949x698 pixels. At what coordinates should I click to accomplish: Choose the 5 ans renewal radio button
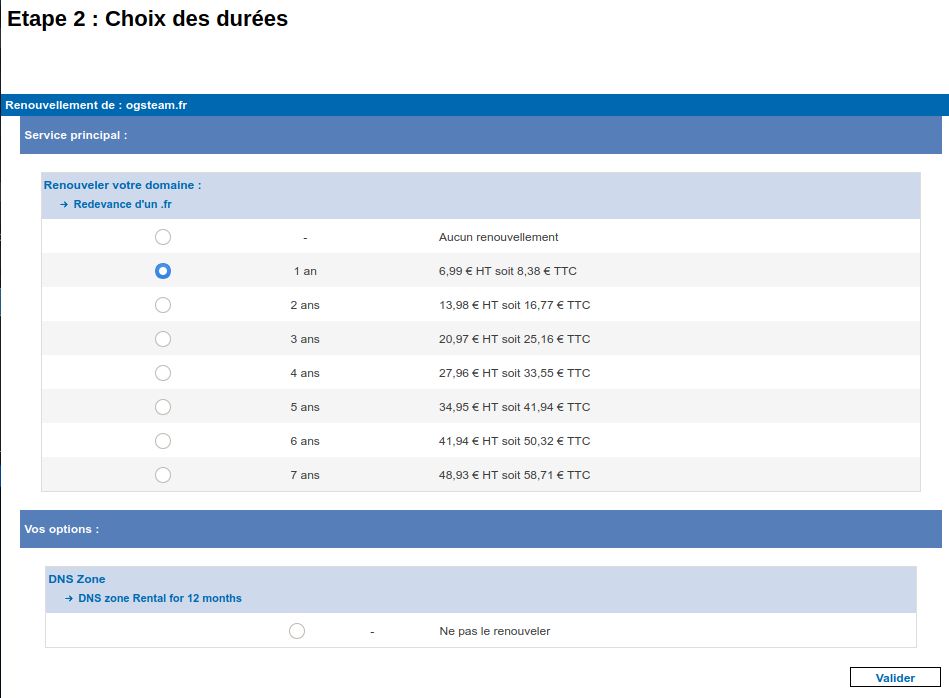pos(163,407)
